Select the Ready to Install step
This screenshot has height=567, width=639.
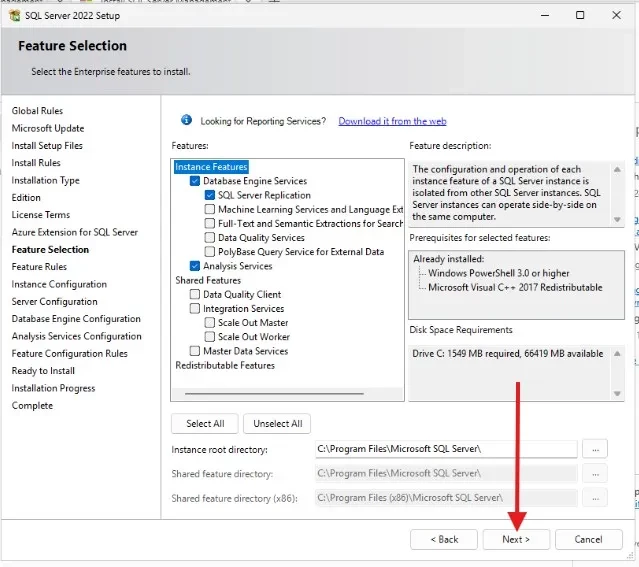tap(43, 371)
